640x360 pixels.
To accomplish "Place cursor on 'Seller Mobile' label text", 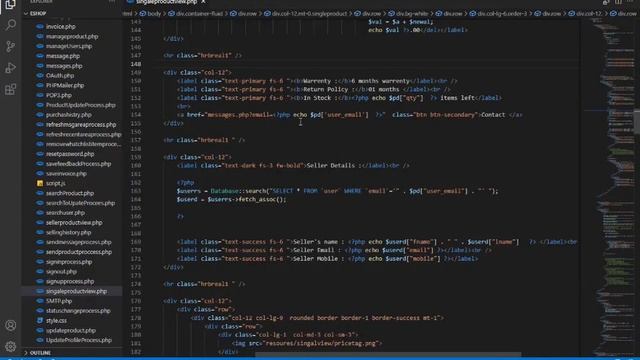I will click(315, 258).
